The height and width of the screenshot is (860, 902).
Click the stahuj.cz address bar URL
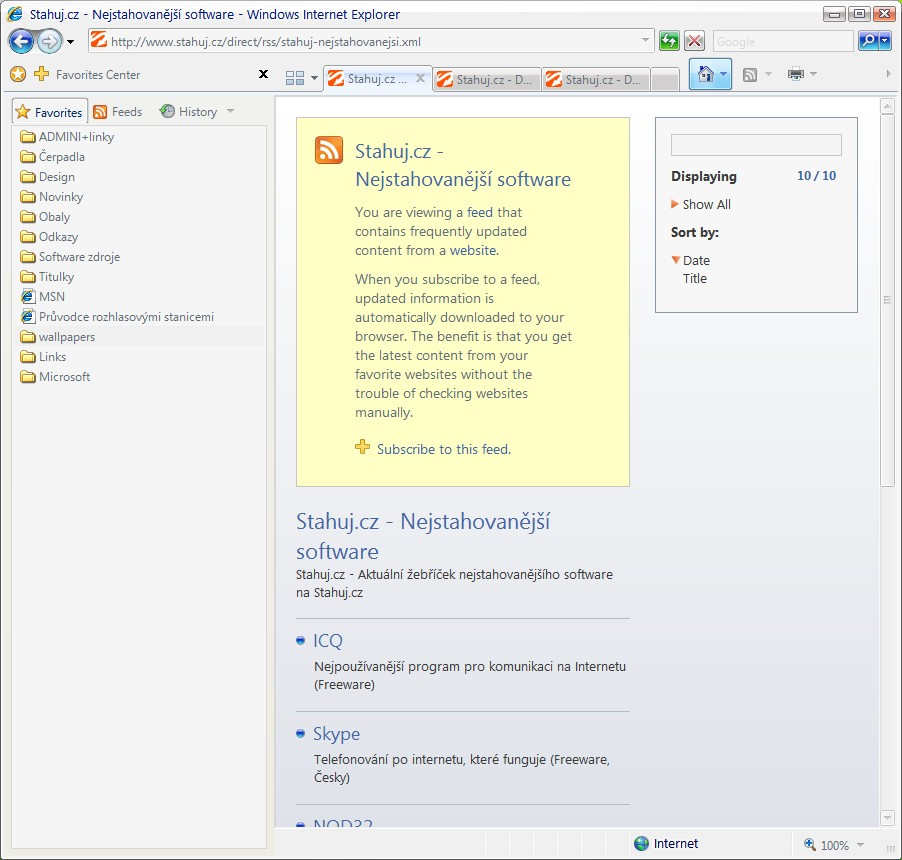(x=265, y=41)
